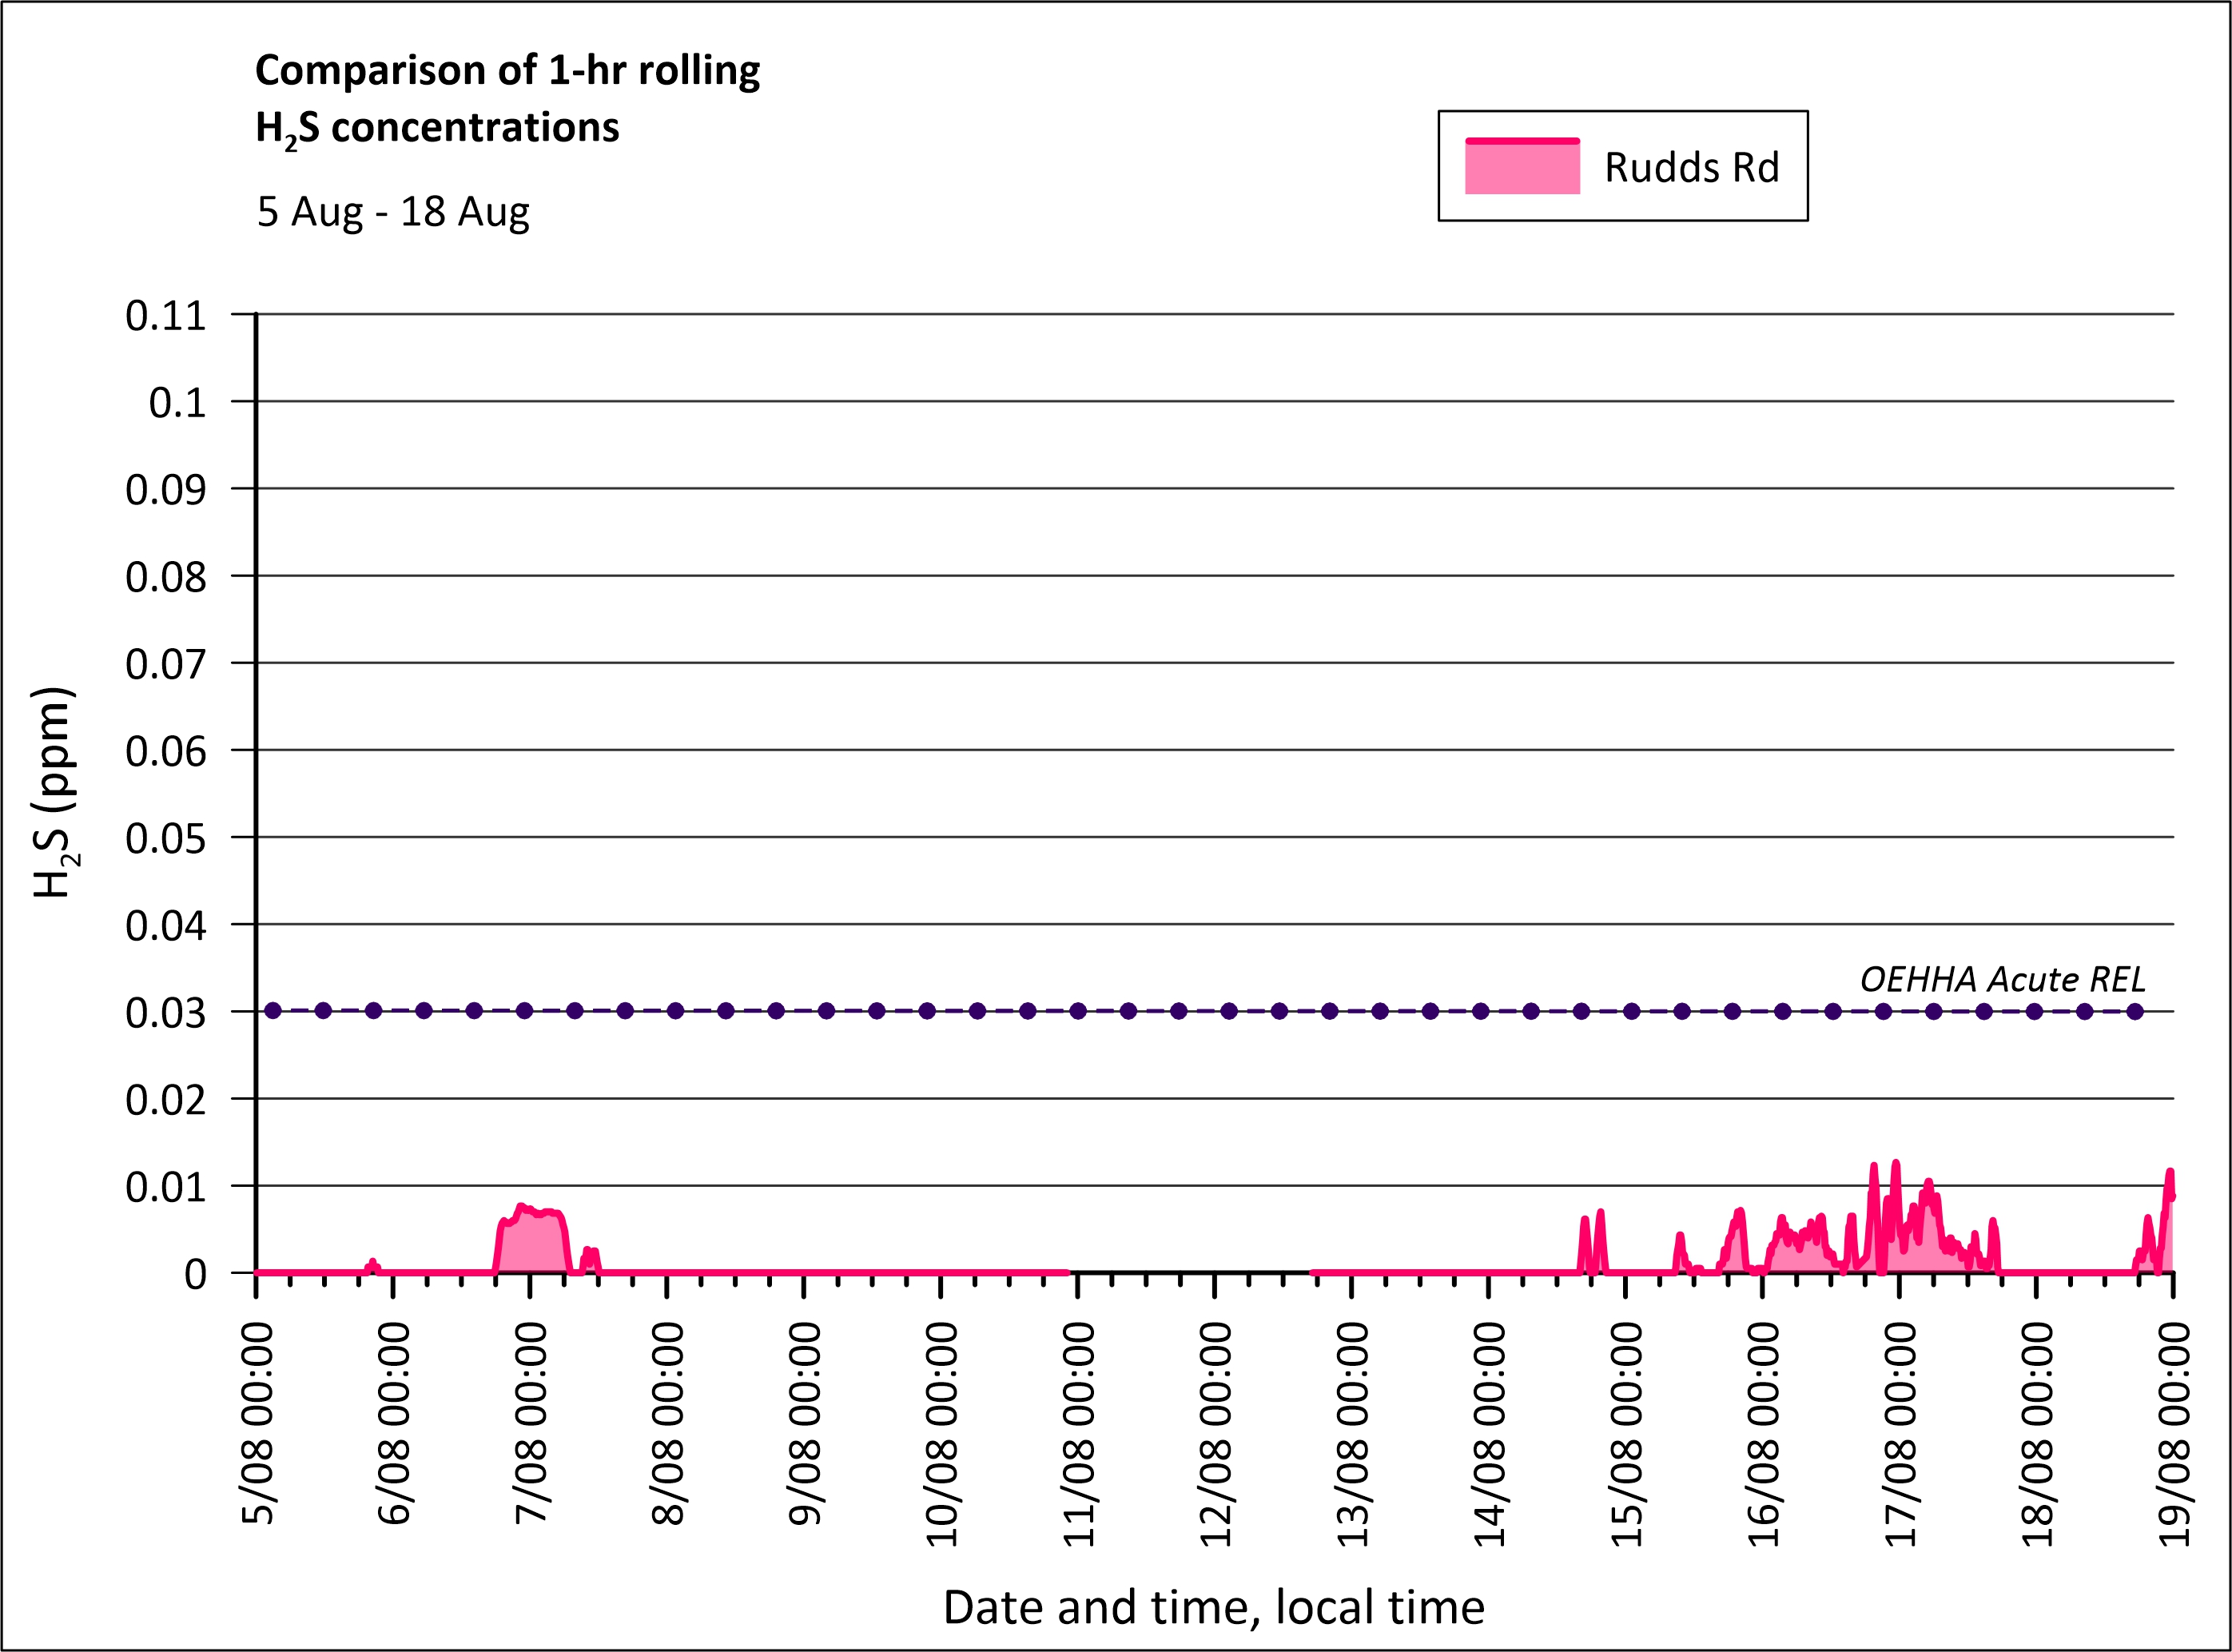Screen dimensions: 2232x1652
Task: Click the 0 y-axis tick label
Action: click(195, 1275)
